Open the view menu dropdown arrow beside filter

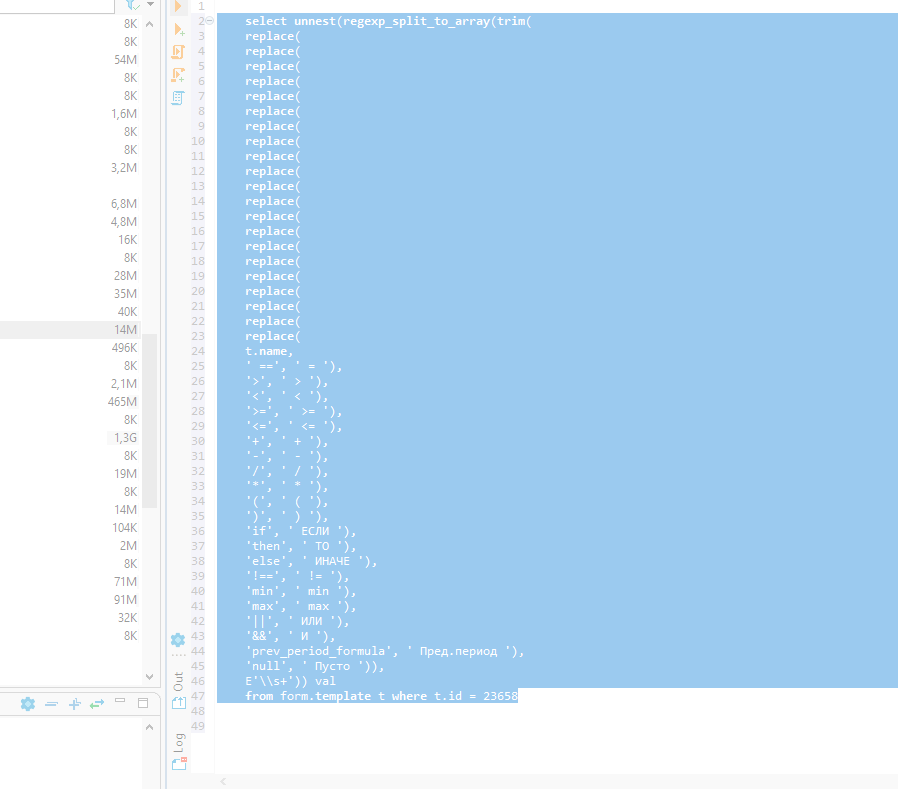coord(150,4)
